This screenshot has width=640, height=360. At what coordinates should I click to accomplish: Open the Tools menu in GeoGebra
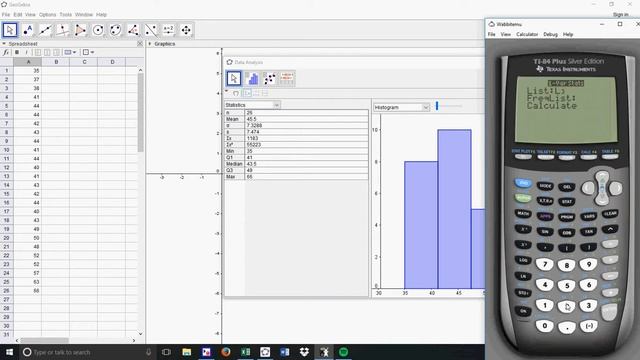65,15
